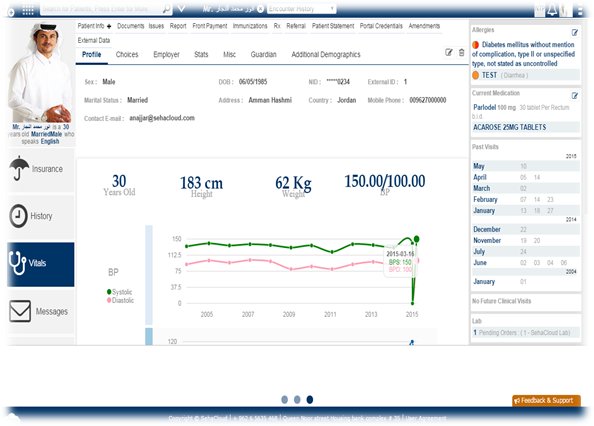The width and height of the screenshot is (594, 426).
Task: Edit the patient profile with the pencil icon
Action: coord(449,52)
